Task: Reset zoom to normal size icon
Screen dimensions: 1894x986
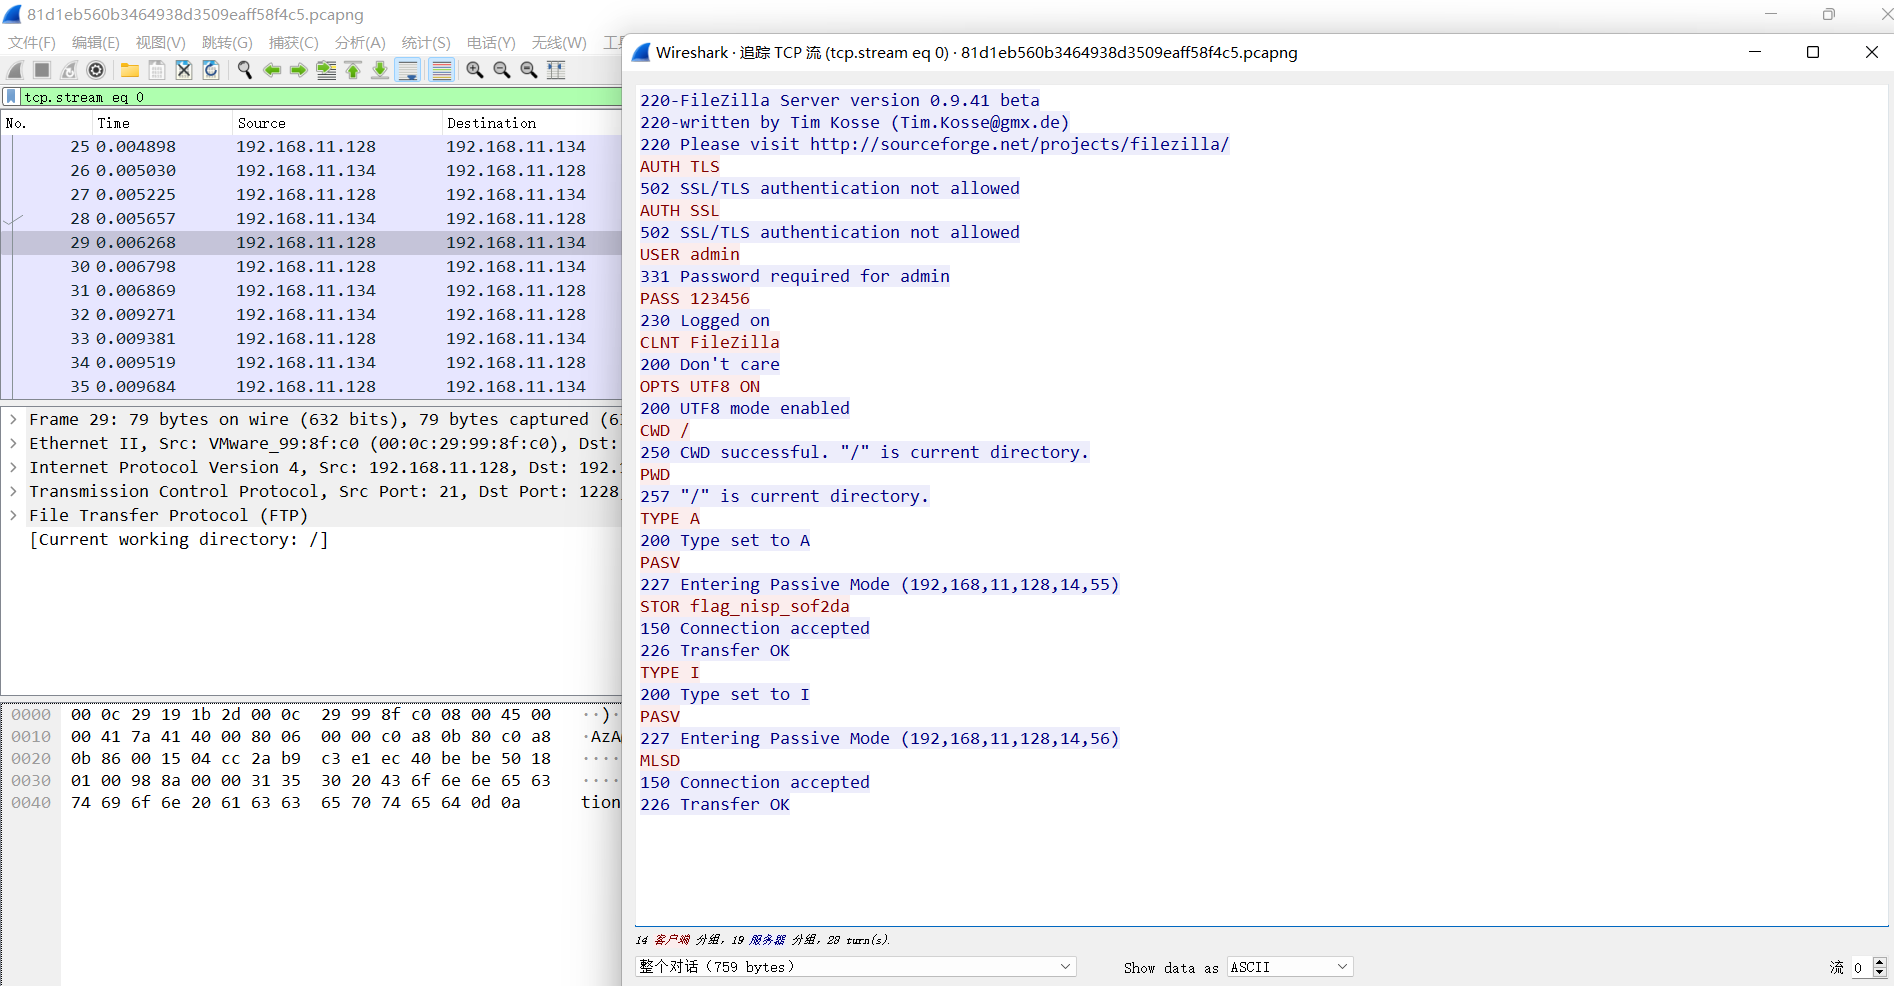Action: (x=529, y=70)
